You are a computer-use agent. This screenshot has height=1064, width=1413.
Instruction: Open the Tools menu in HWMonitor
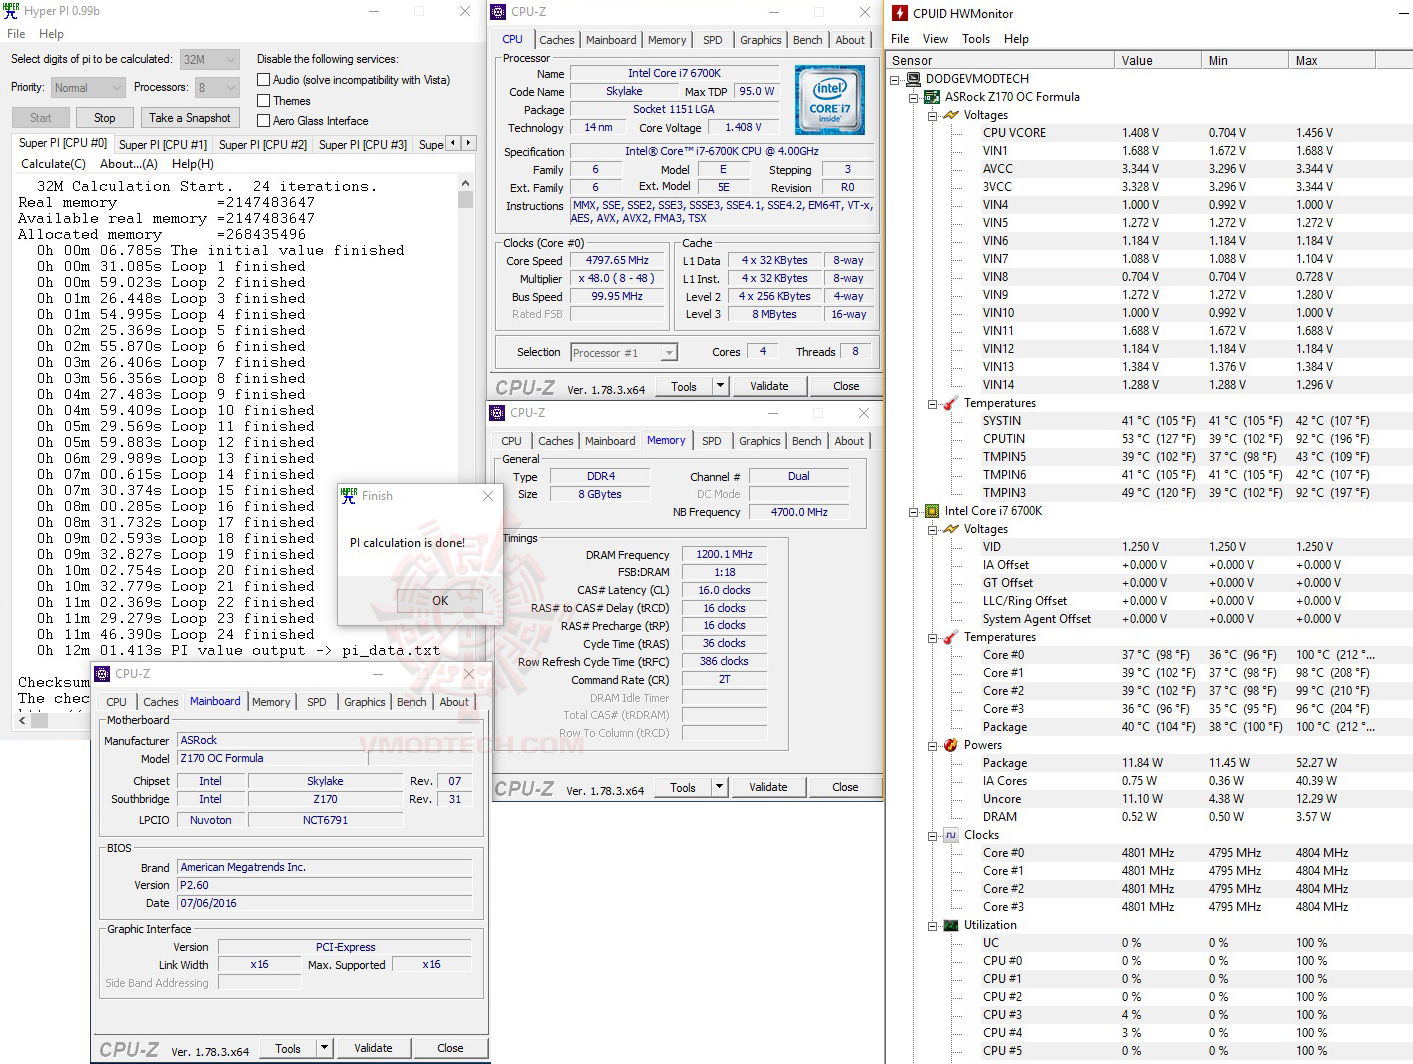(x=976, y=39)
